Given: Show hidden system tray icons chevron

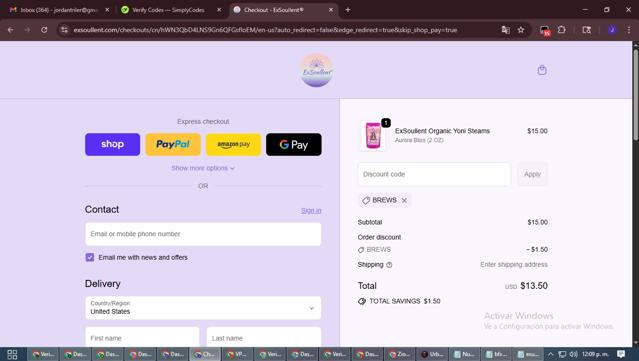Looking at the screenshot, I should (550, 354).
